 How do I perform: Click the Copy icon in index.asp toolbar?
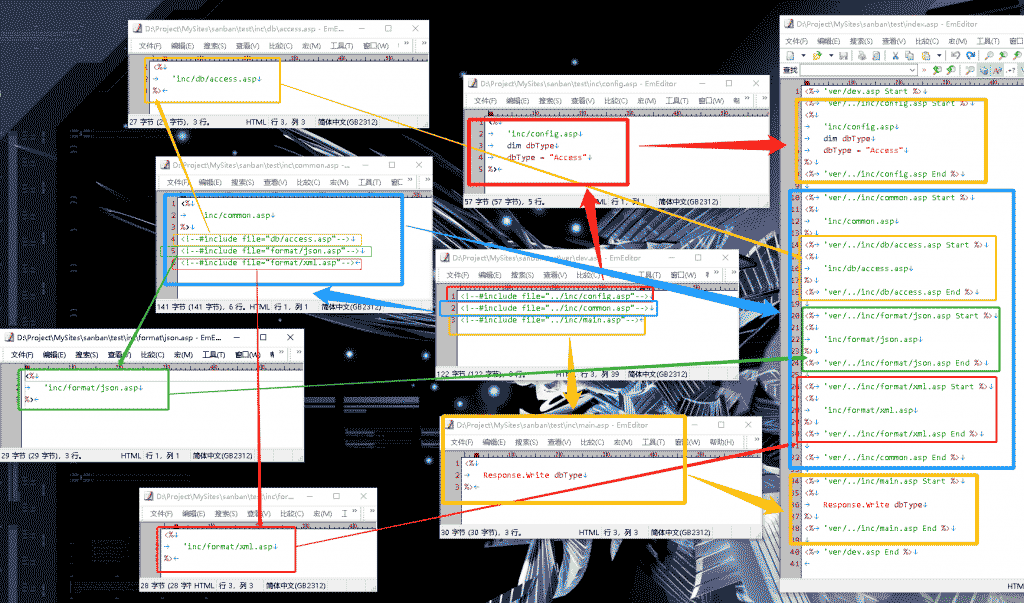pyautogui.click(x=909, y=56)
